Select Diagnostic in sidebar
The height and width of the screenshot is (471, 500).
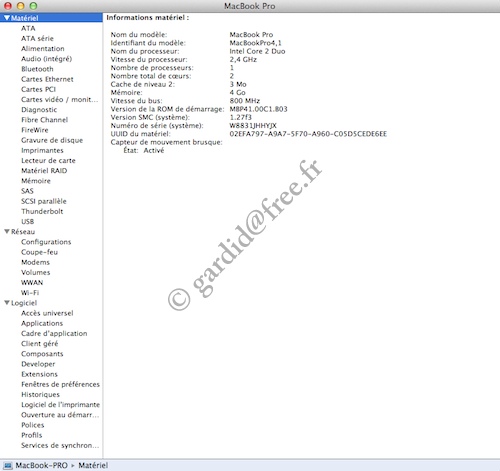coord(39,110)
